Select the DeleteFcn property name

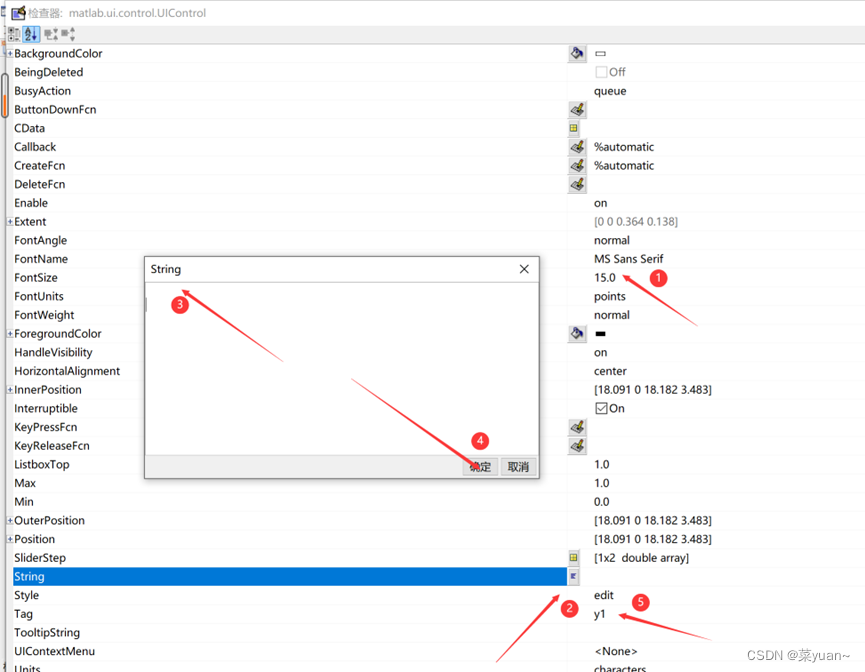[x=40, y=184]
